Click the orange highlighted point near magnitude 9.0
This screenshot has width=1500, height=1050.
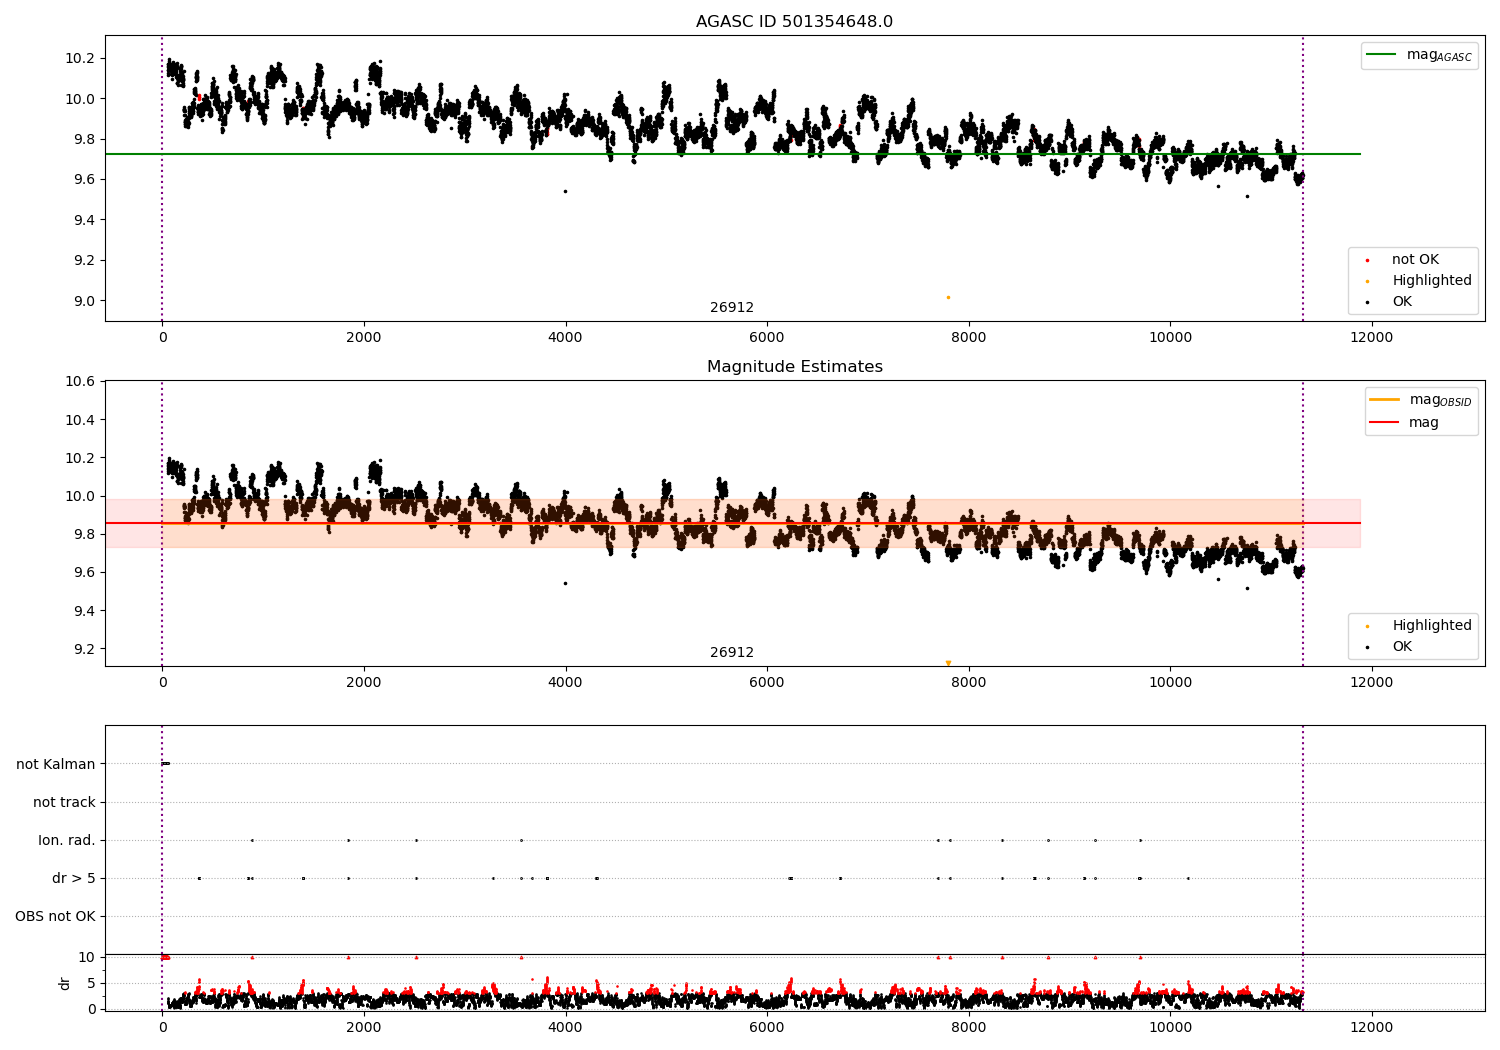[x=948, y=297]
